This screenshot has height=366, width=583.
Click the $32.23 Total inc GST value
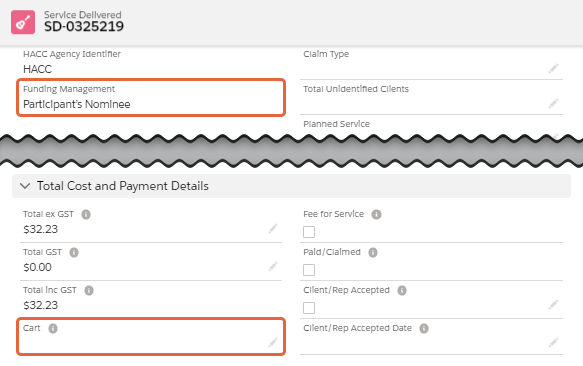pyautogui.click(x=41, y=305)
